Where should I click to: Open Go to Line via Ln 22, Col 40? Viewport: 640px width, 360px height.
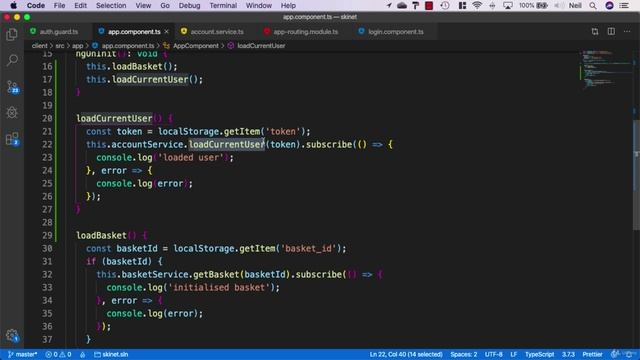[406, 354]
